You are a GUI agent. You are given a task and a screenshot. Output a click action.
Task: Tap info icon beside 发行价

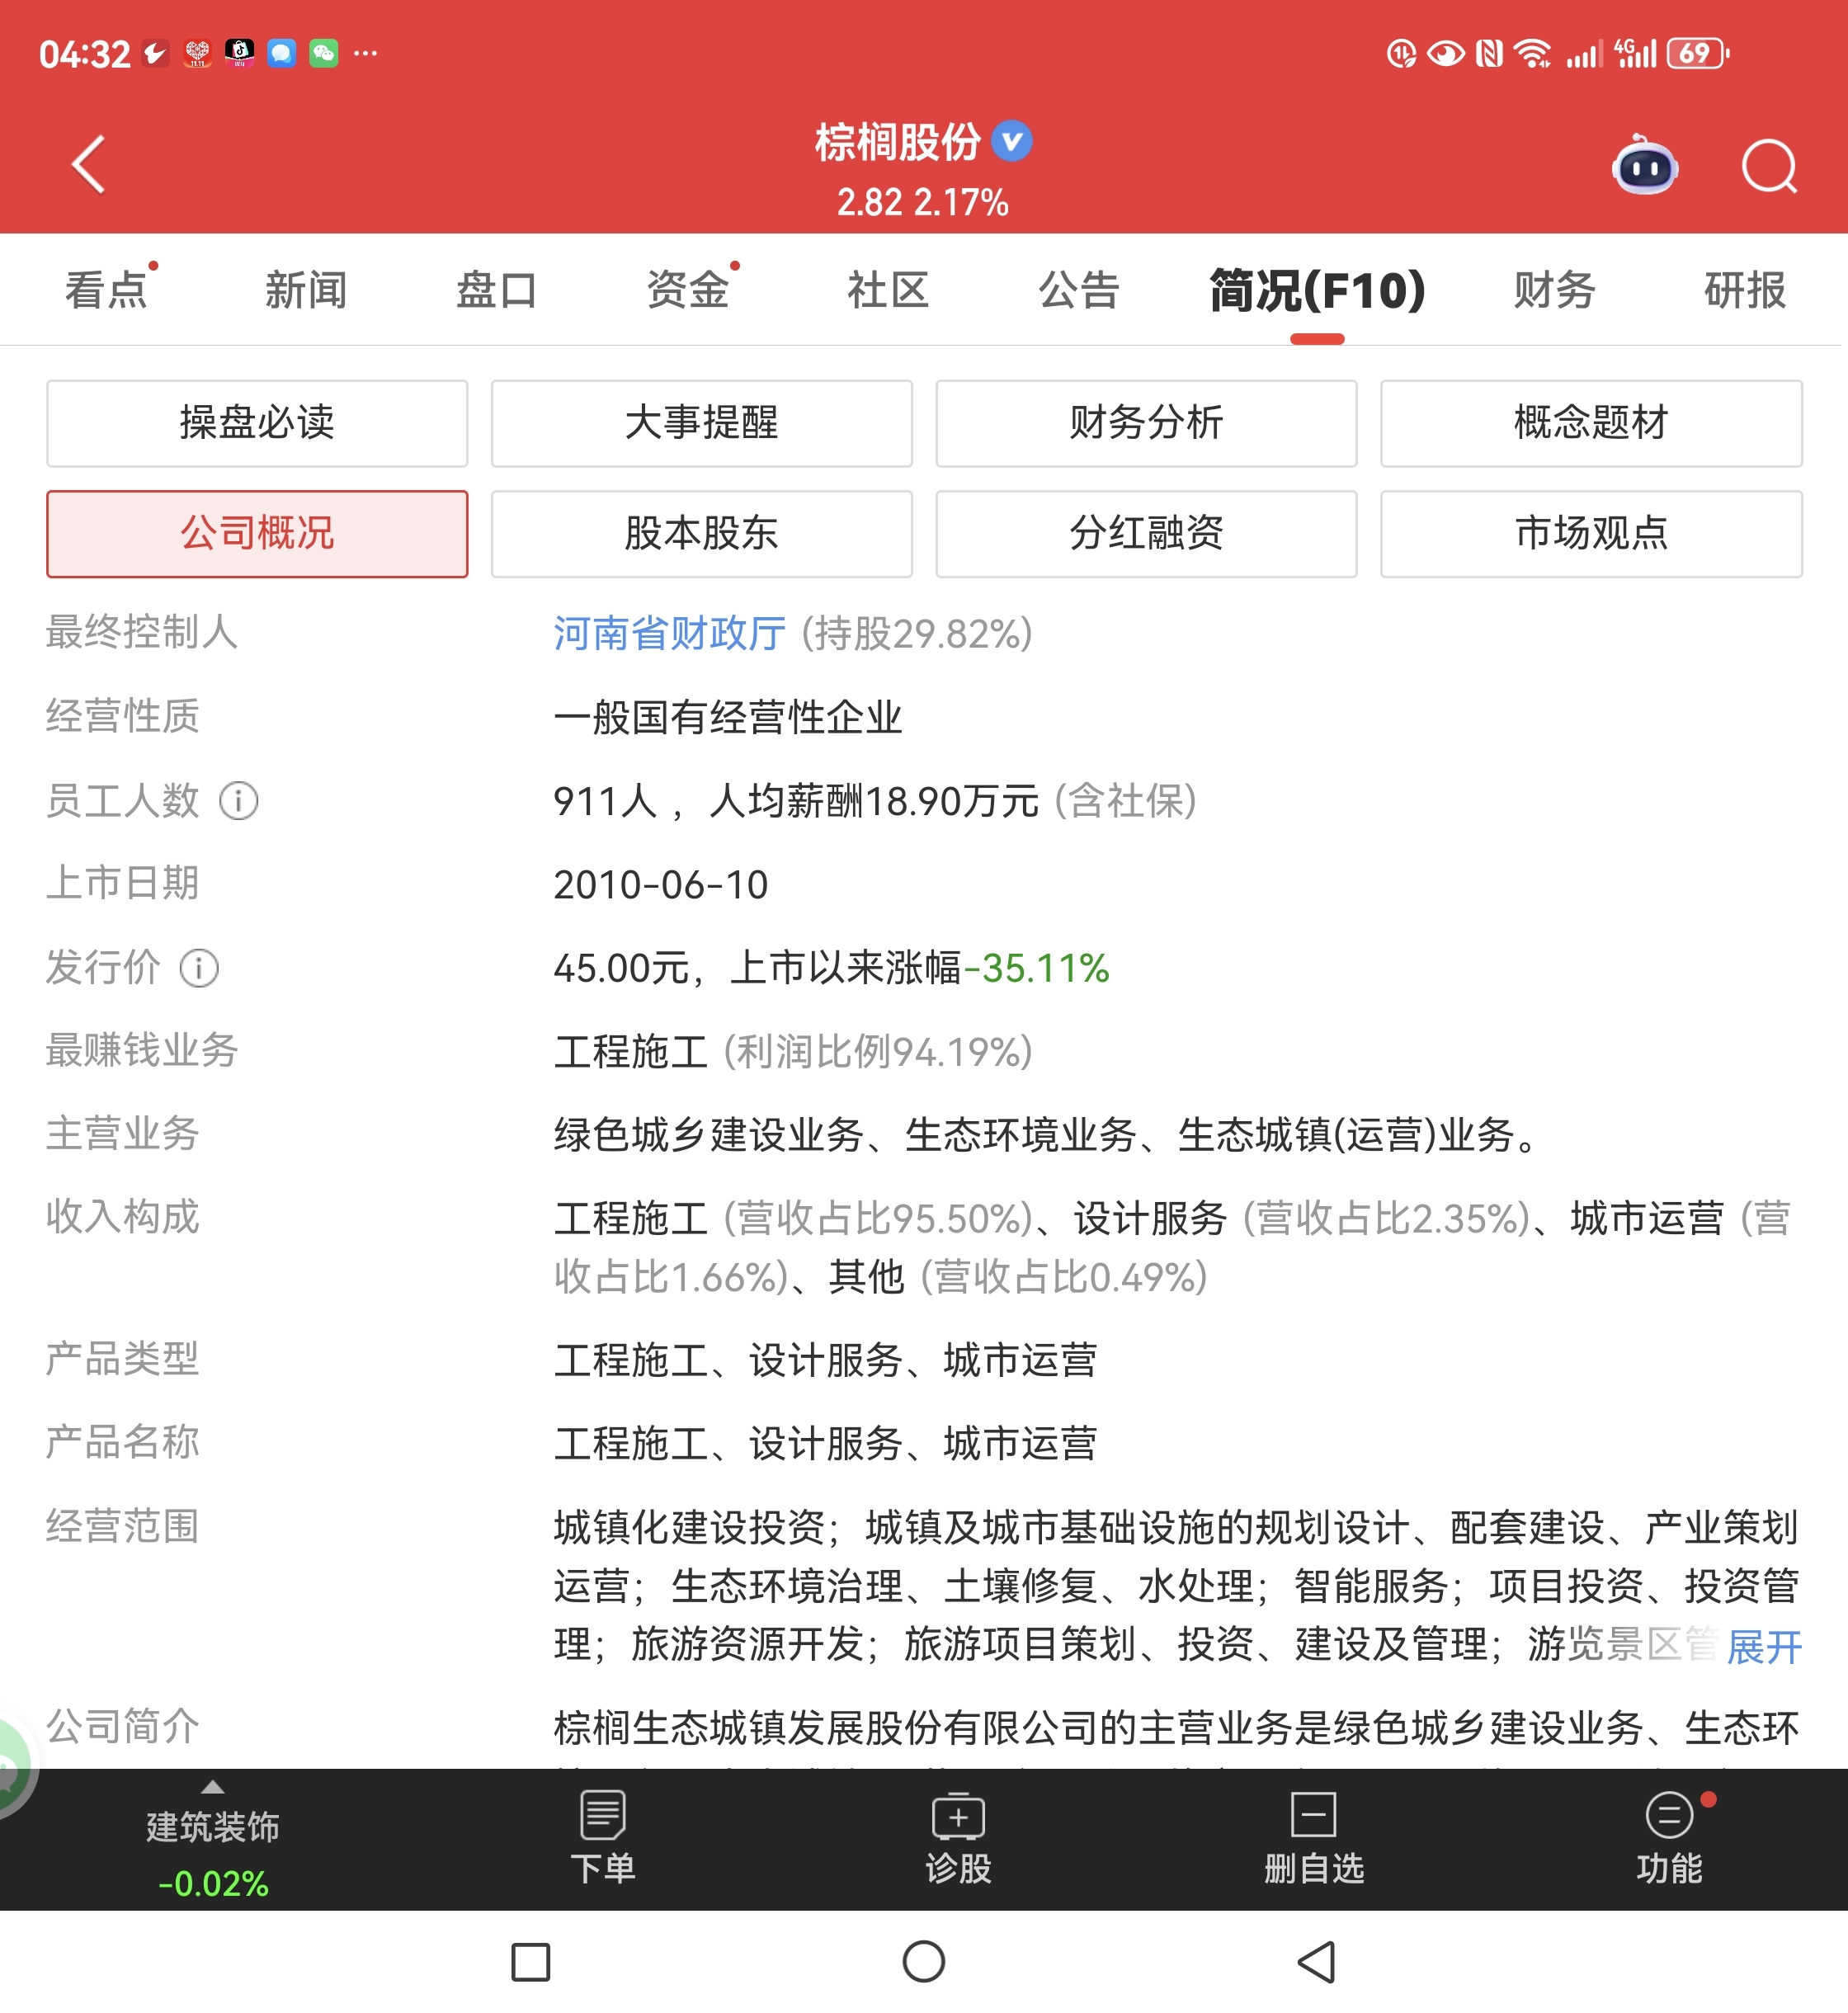(x=199, y=968)
